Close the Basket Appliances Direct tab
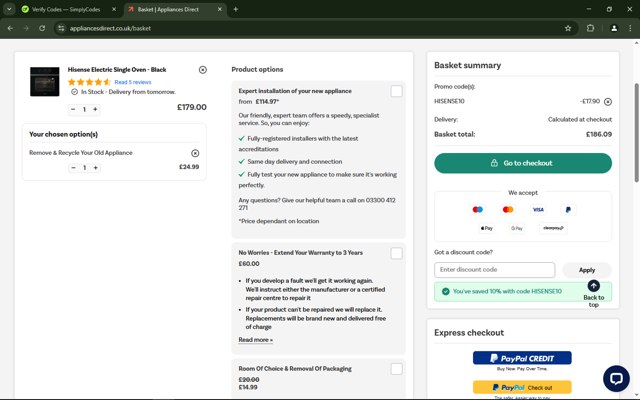Screen dimensions: 640x400 click(x=220, y=9)
